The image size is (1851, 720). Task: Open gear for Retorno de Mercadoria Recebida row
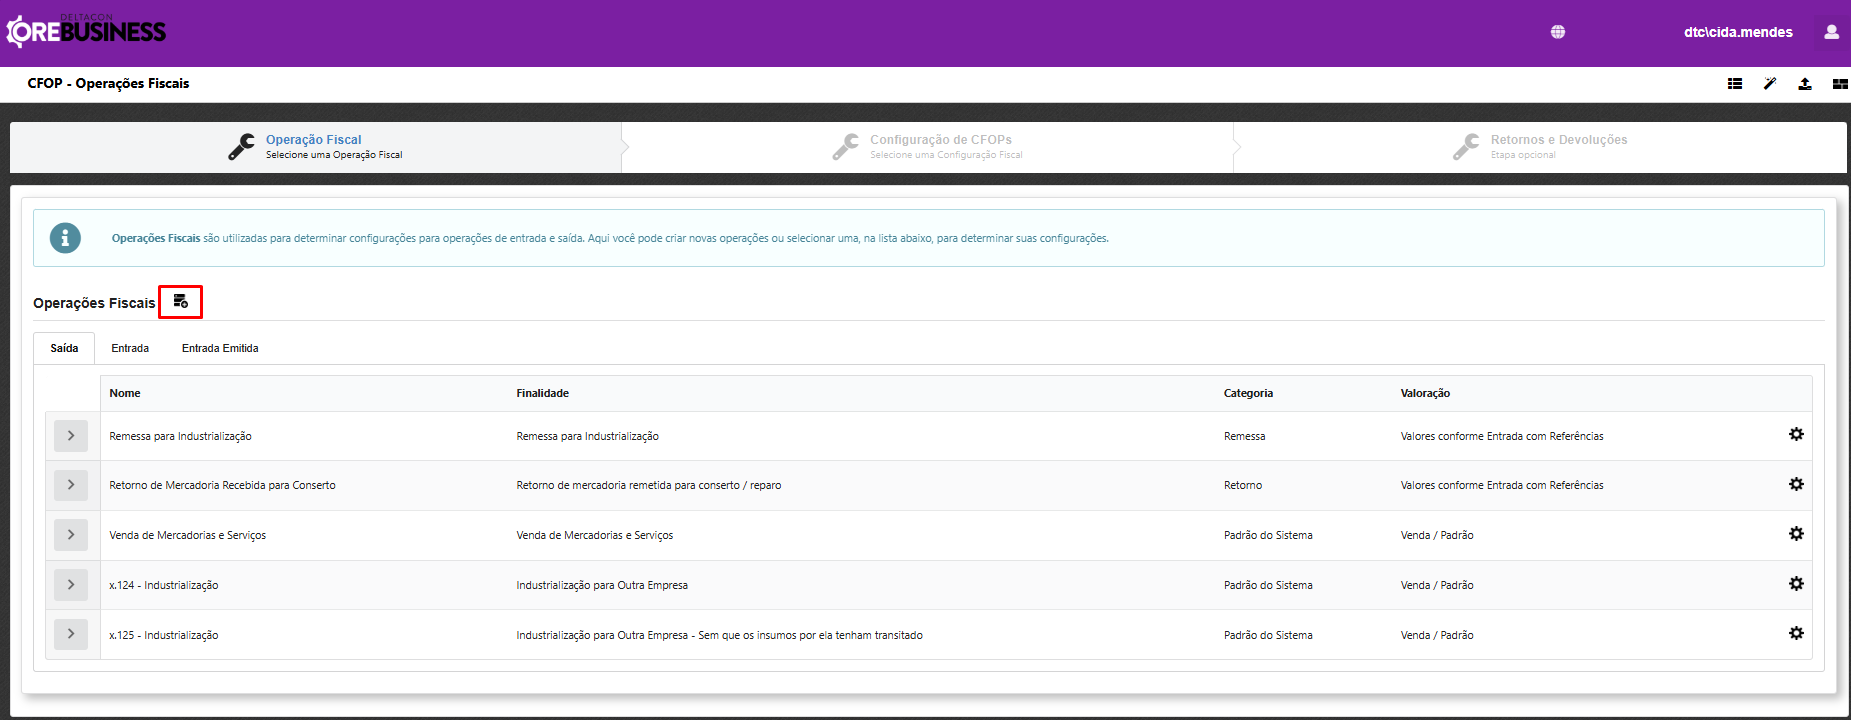pyautogui.click(x=1796, y=484)
